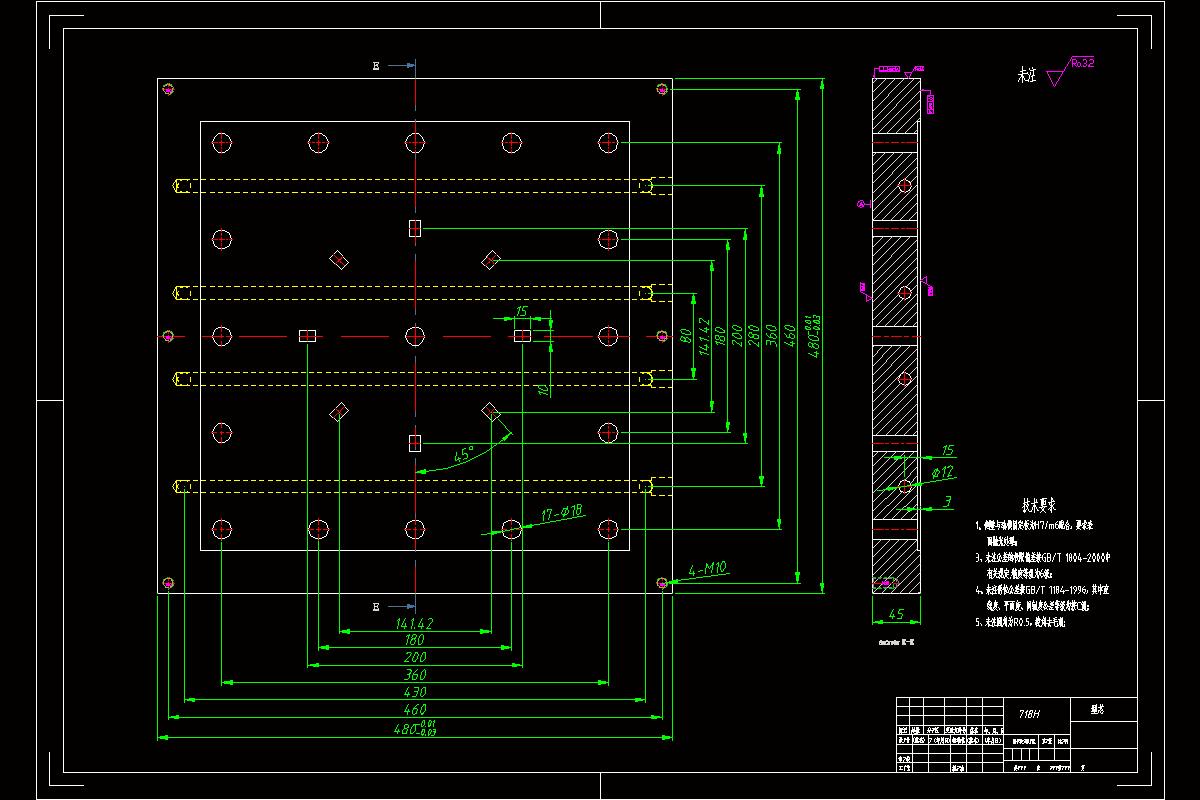Select the 10 dimension beside the square slot
1200x800 pixels.
[x=542, y=390]
